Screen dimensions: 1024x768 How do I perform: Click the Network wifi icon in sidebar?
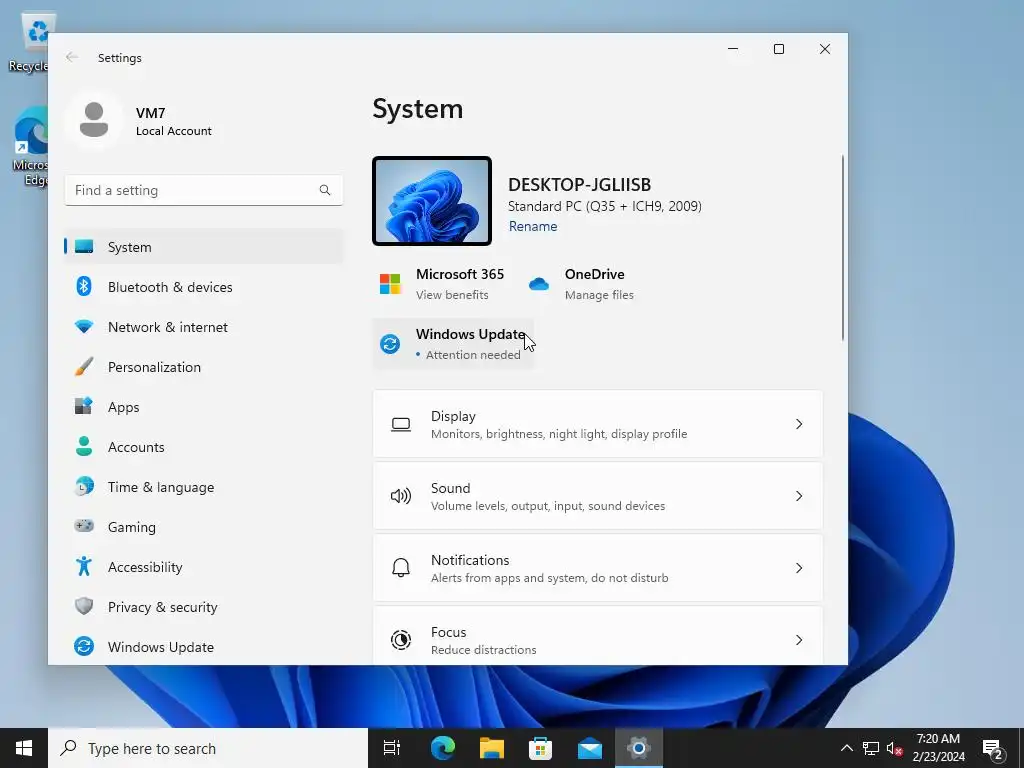(x=84, y=327)
